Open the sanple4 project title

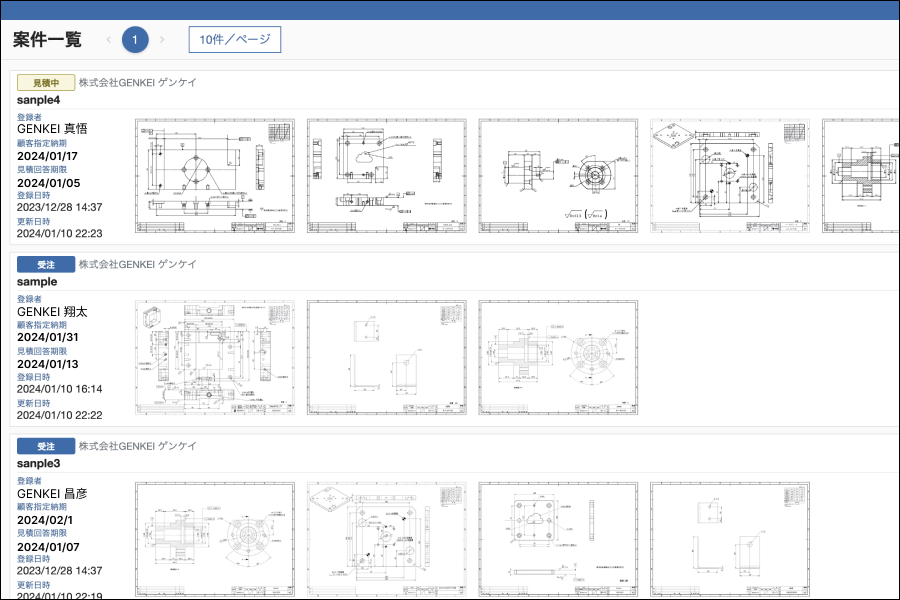(x=39, y=100)
